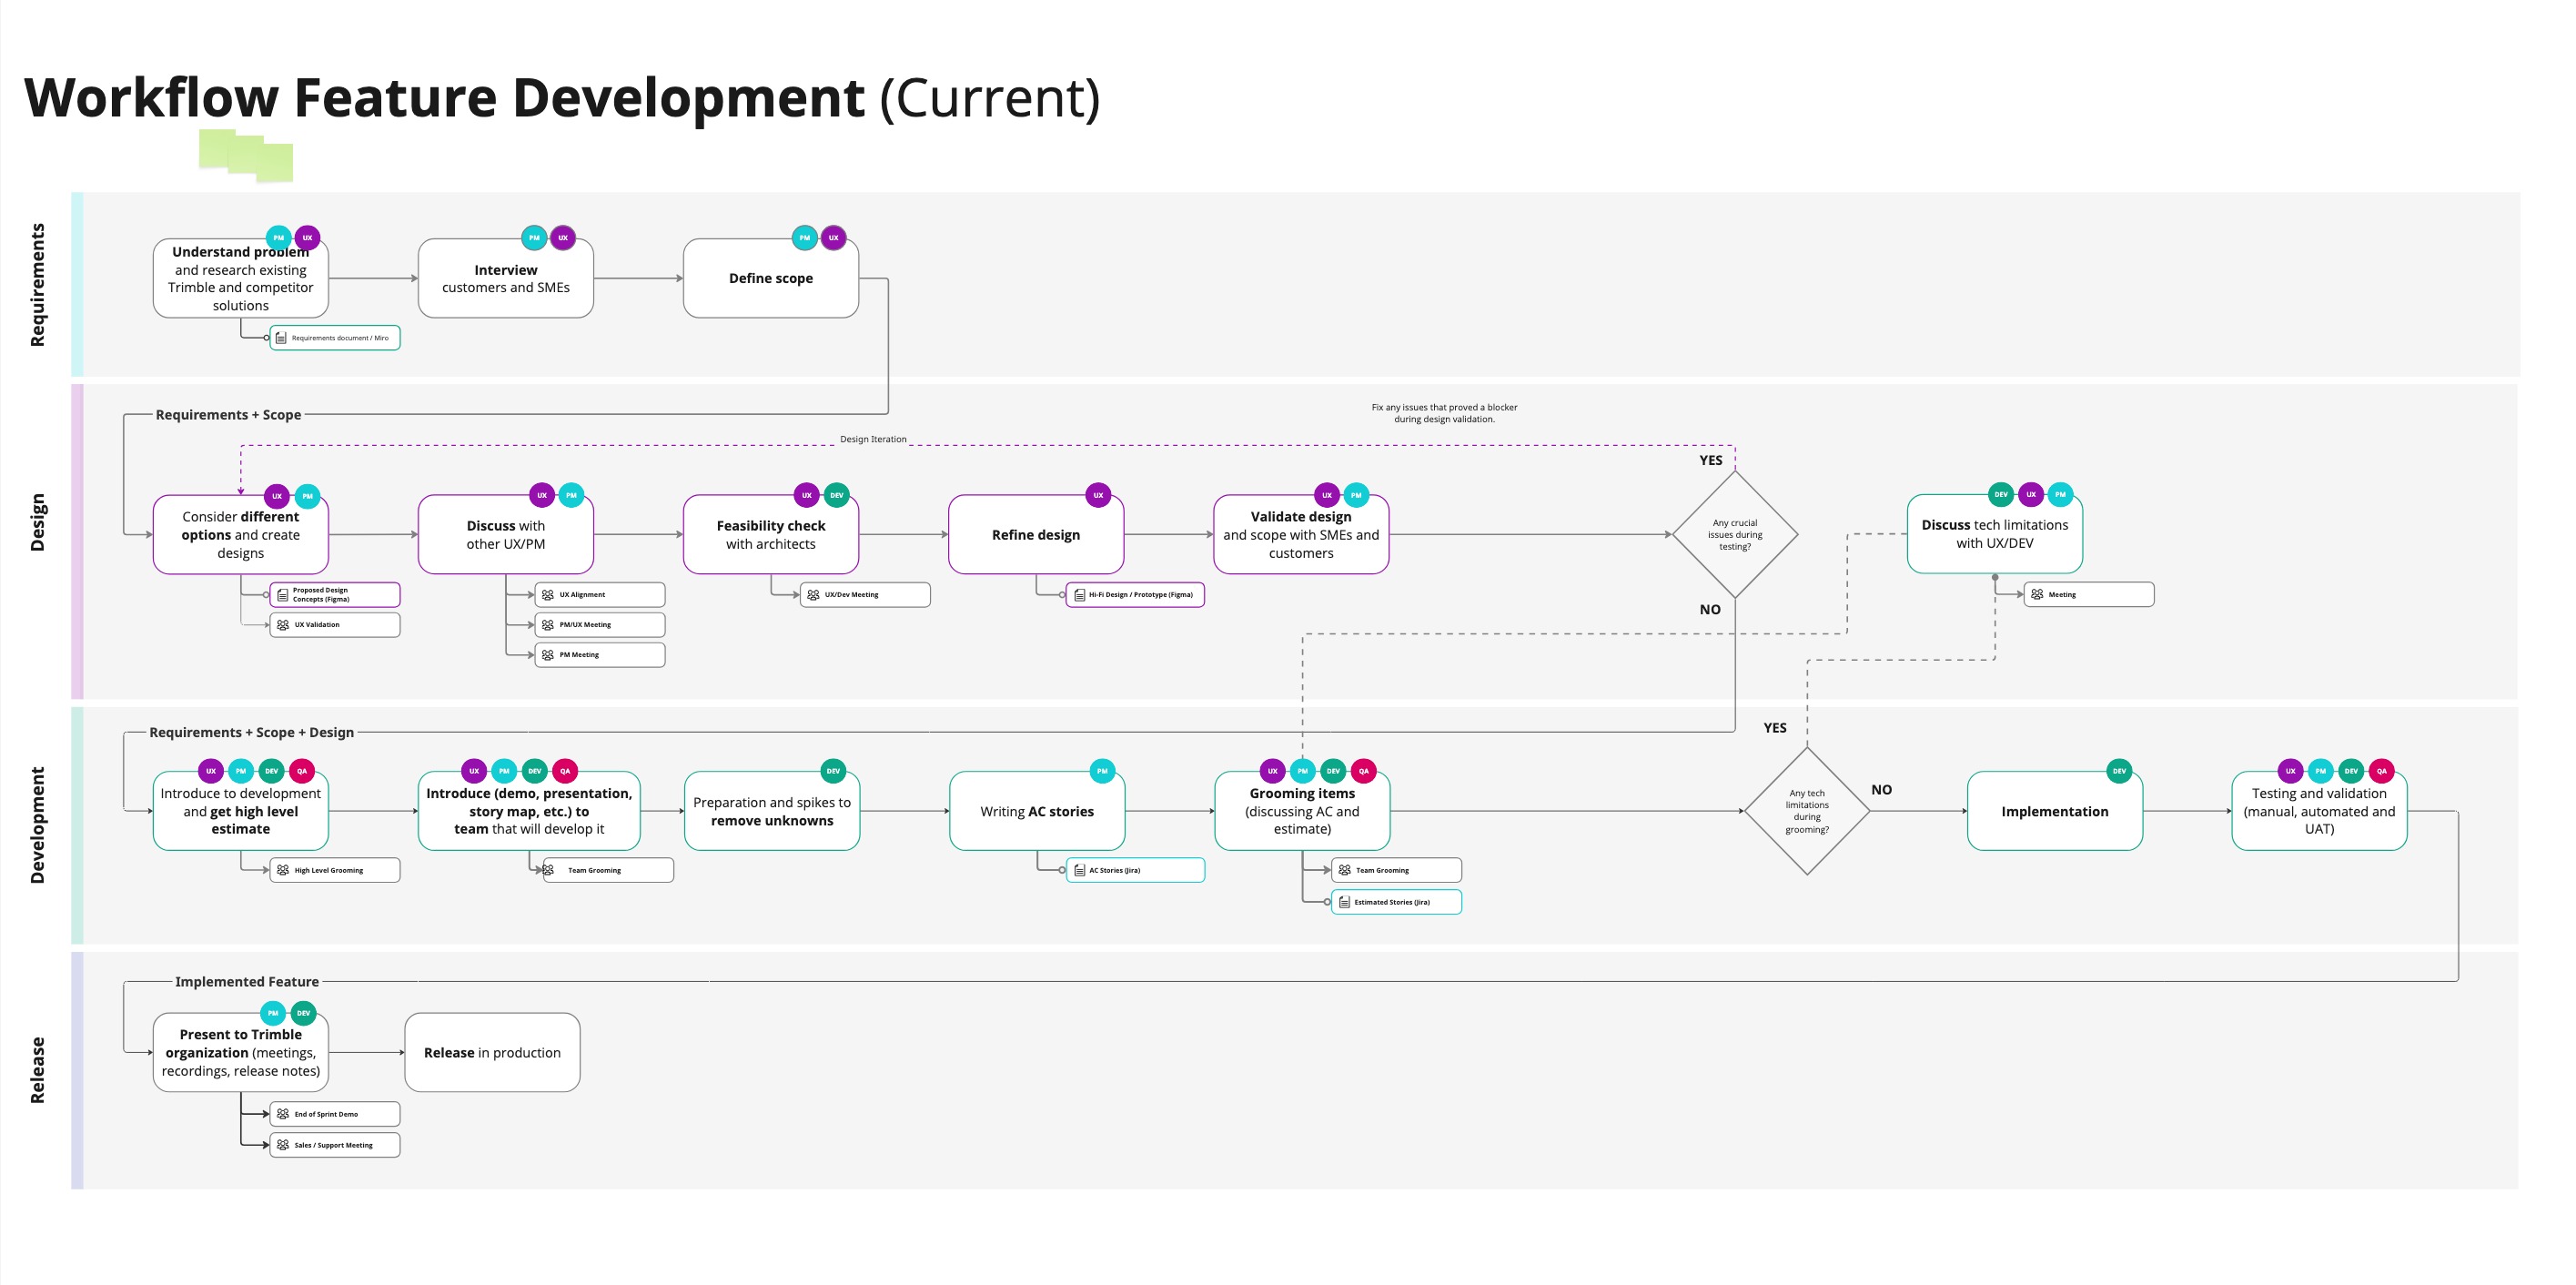Click the document icon on Hi-Fi Design / Prototype (Figma)
The width and height of the screenshot is (2576, 1285).
point(1080,595)
